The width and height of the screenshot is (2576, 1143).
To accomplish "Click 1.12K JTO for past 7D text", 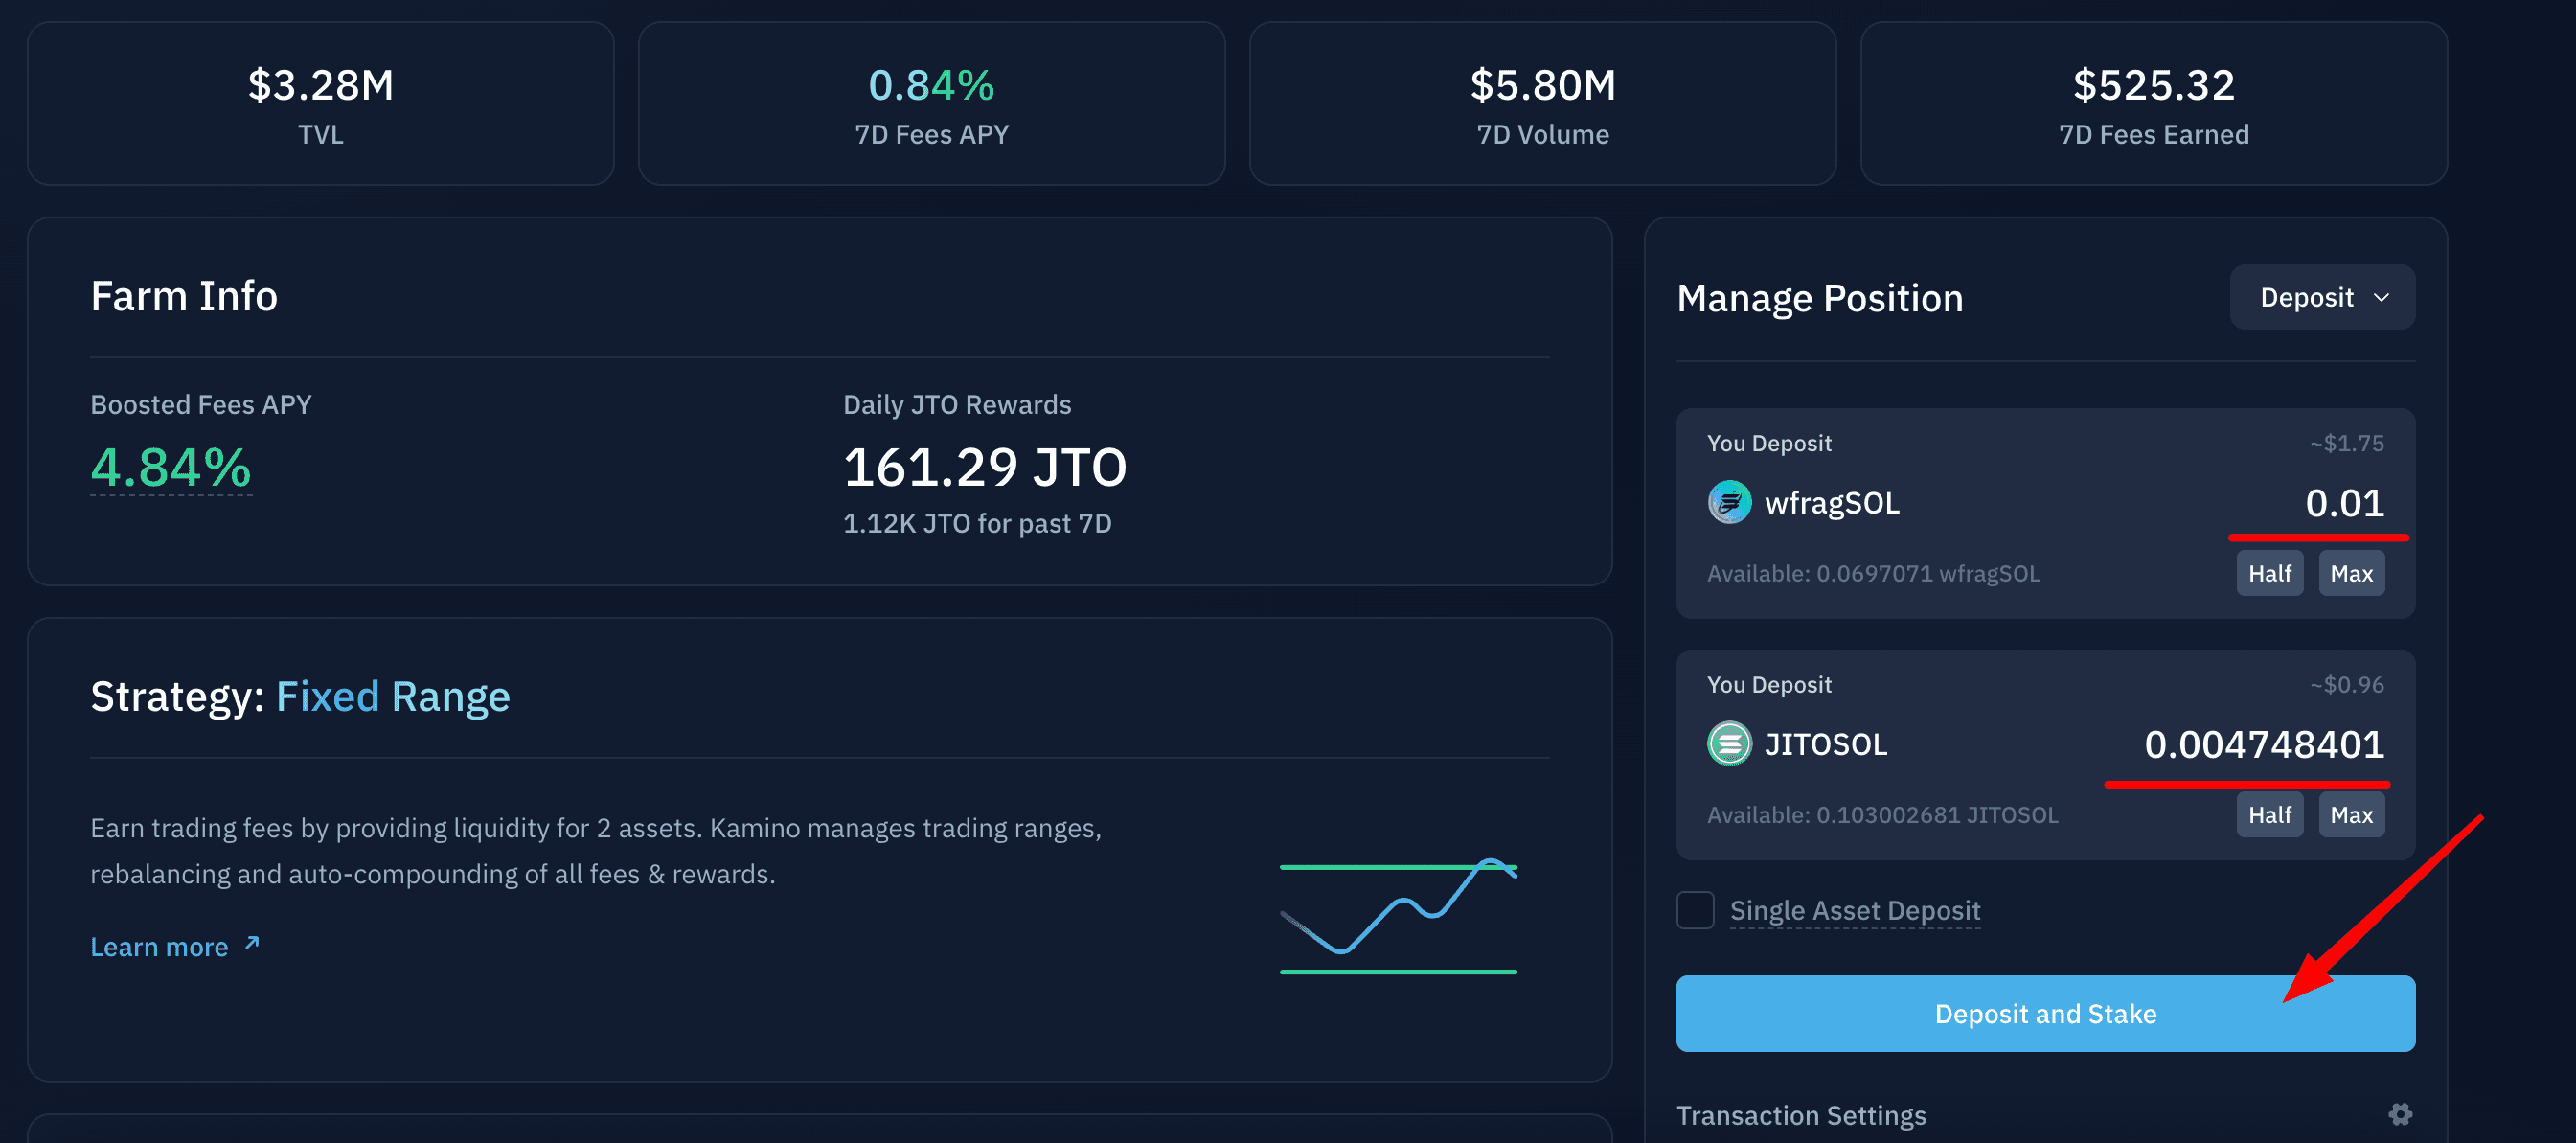I will [977, 523].
